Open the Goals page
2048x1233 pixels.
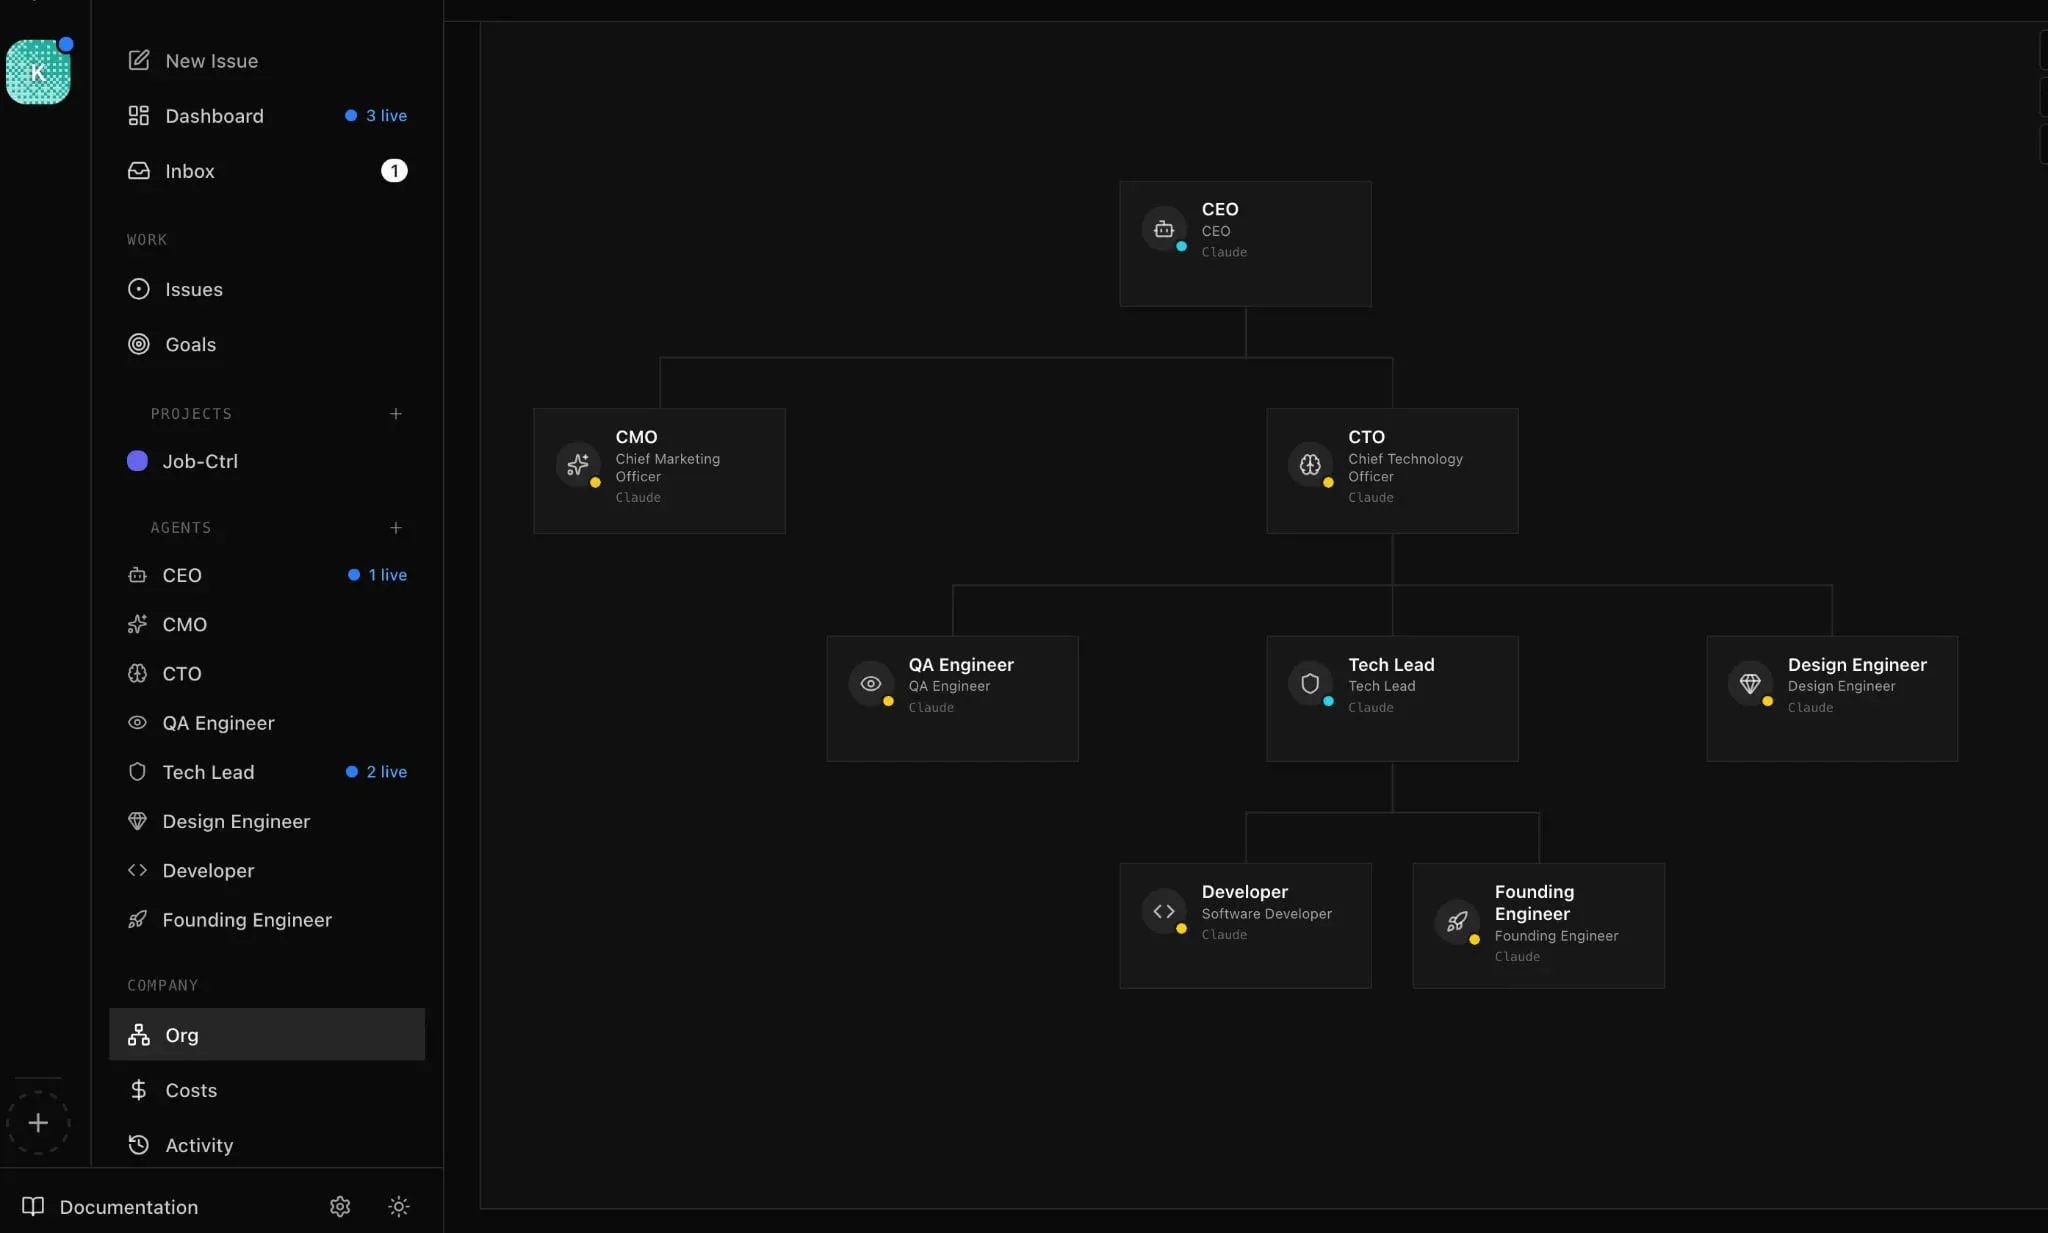[x=190, y=344]
